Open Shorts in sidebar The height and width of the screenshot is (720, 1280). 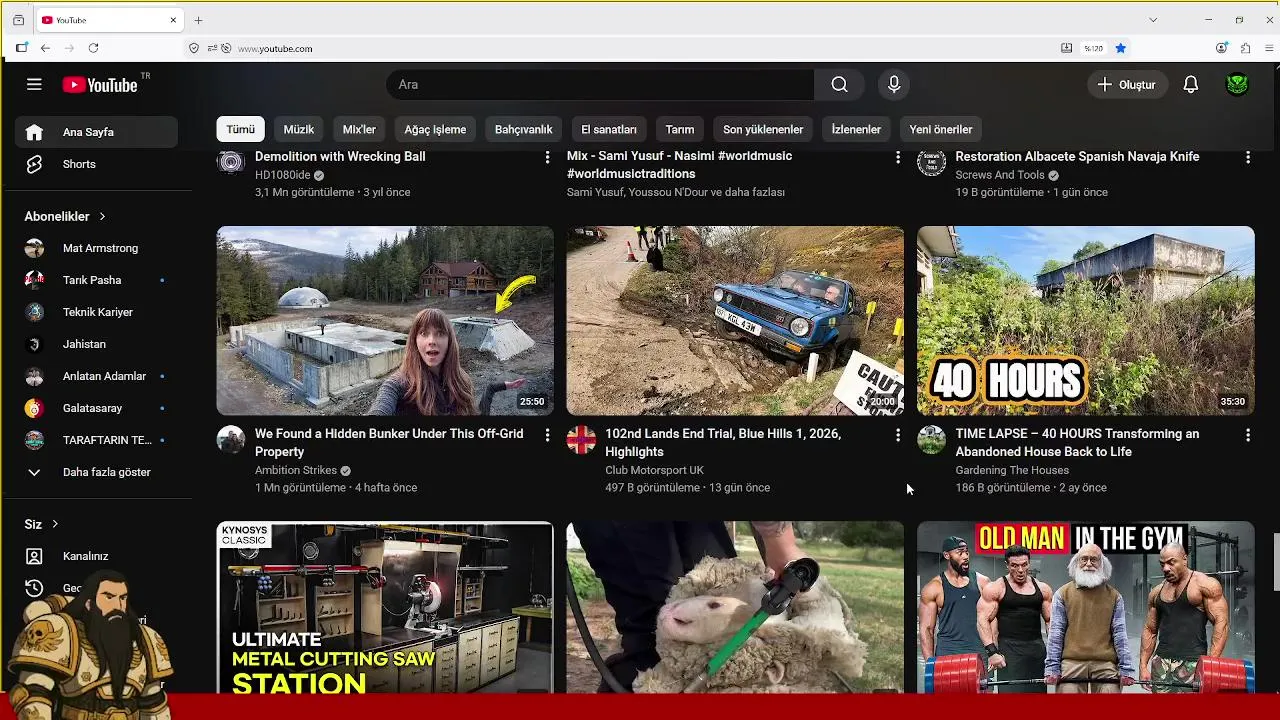click(96, 164)
